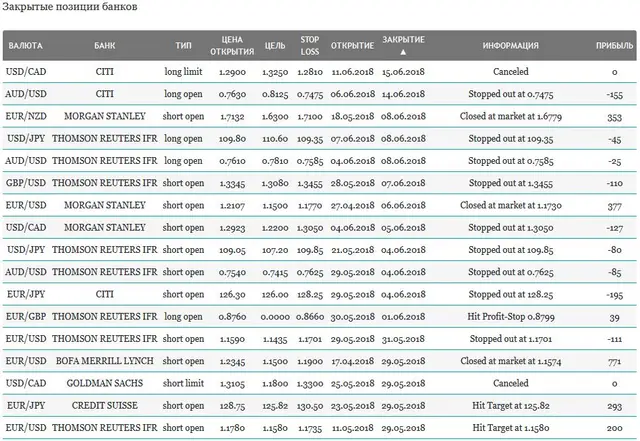Click the opening price 128.75
The image size is (640, 441).
tap(232, 406)
